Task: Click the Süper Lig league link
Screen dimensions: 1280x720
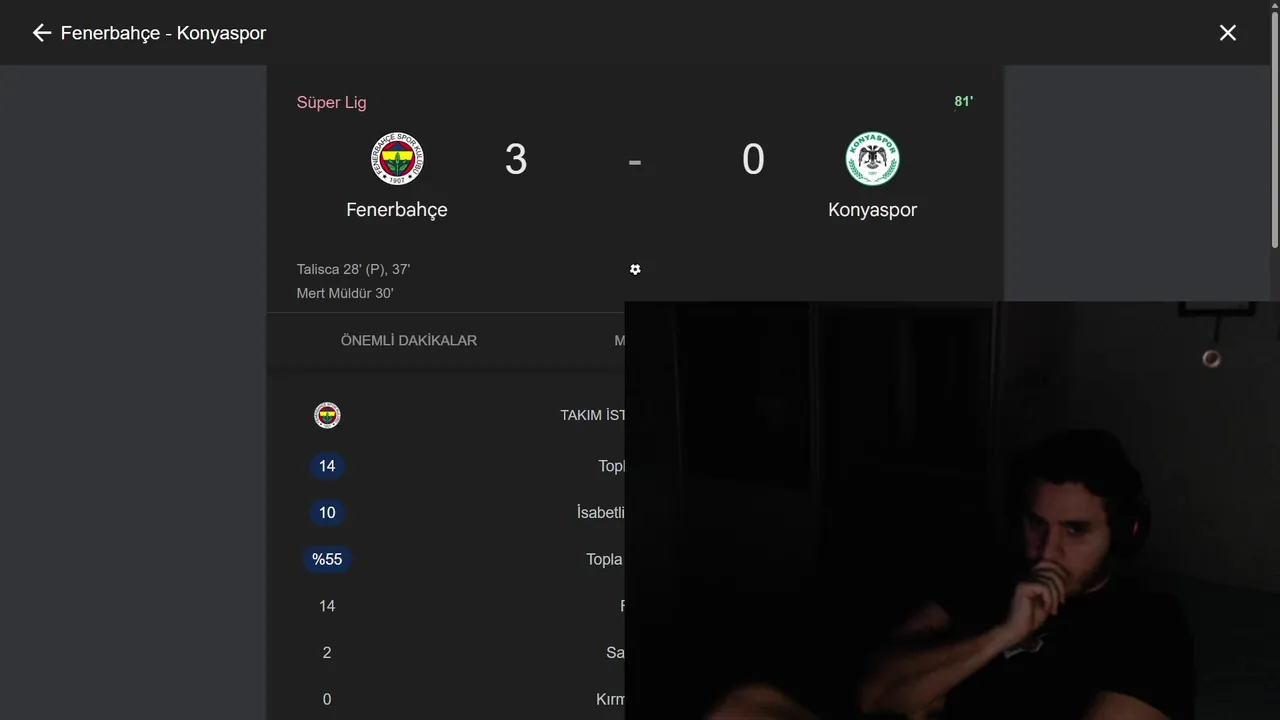Action: point(331,102)
